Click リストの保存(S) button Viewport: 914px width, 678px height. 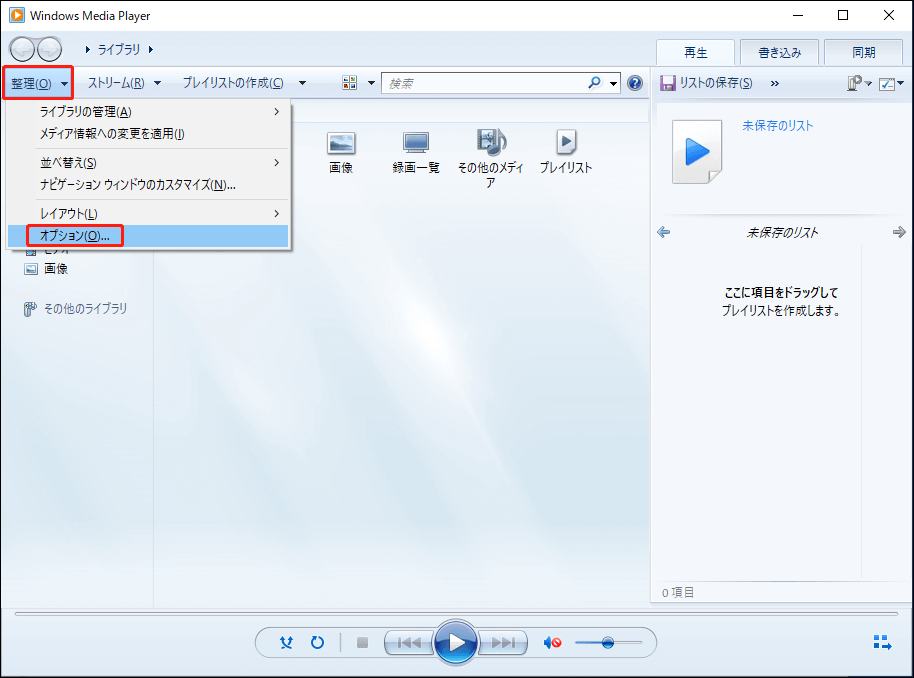(x=706, y=83)
